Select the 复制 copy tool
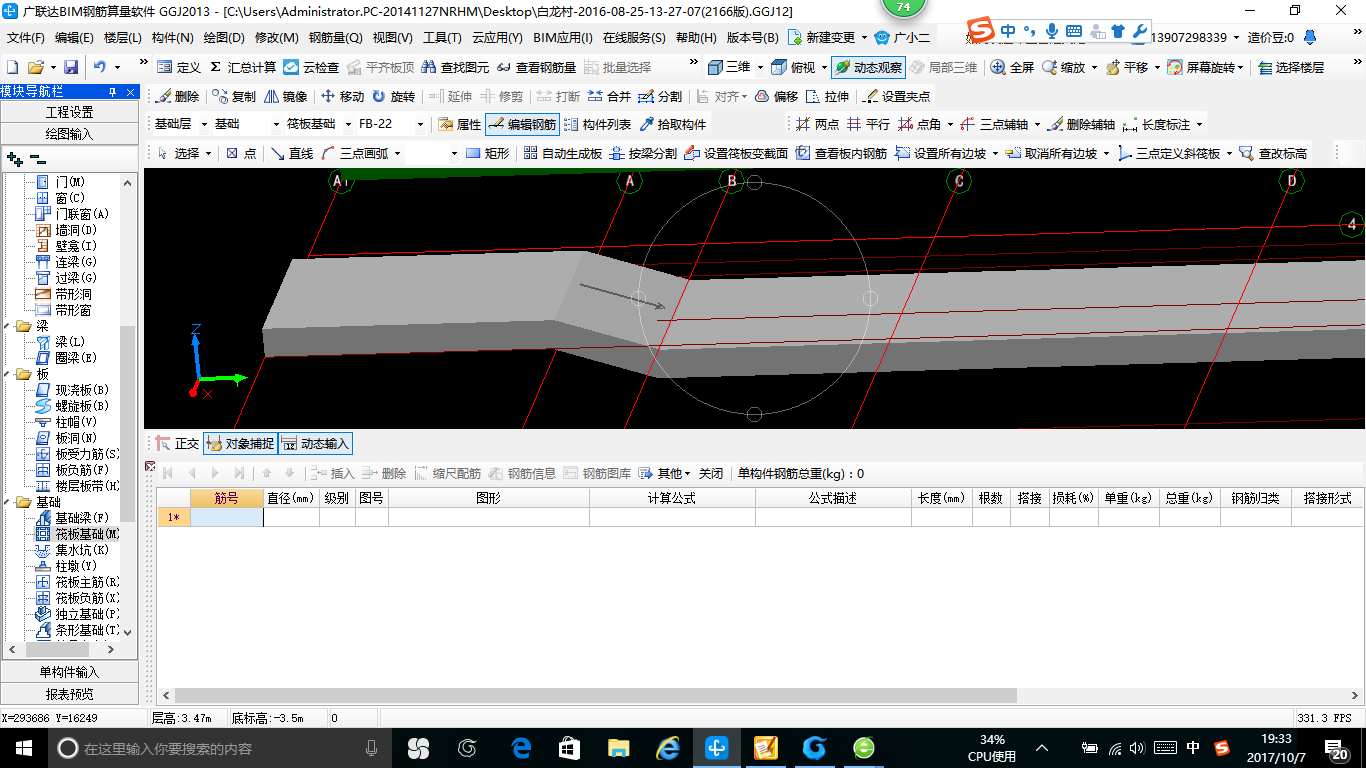 pyautogui.click(x=234, y=96)
